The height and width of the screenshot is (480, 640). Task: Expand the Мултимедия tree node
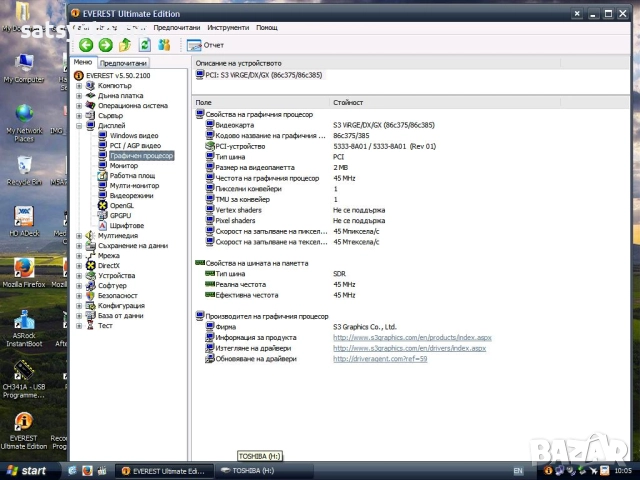[x=79, y=236]
